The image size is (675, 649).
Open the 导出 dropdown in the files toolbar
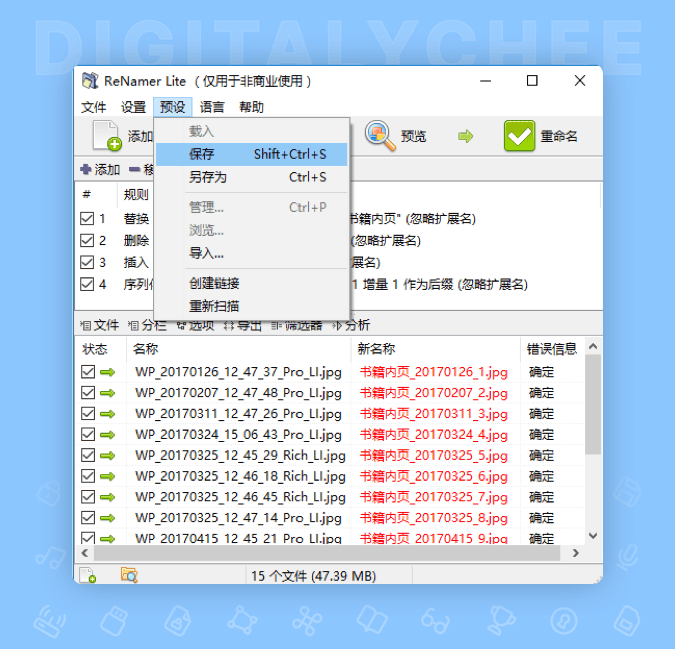click(243, 325)
